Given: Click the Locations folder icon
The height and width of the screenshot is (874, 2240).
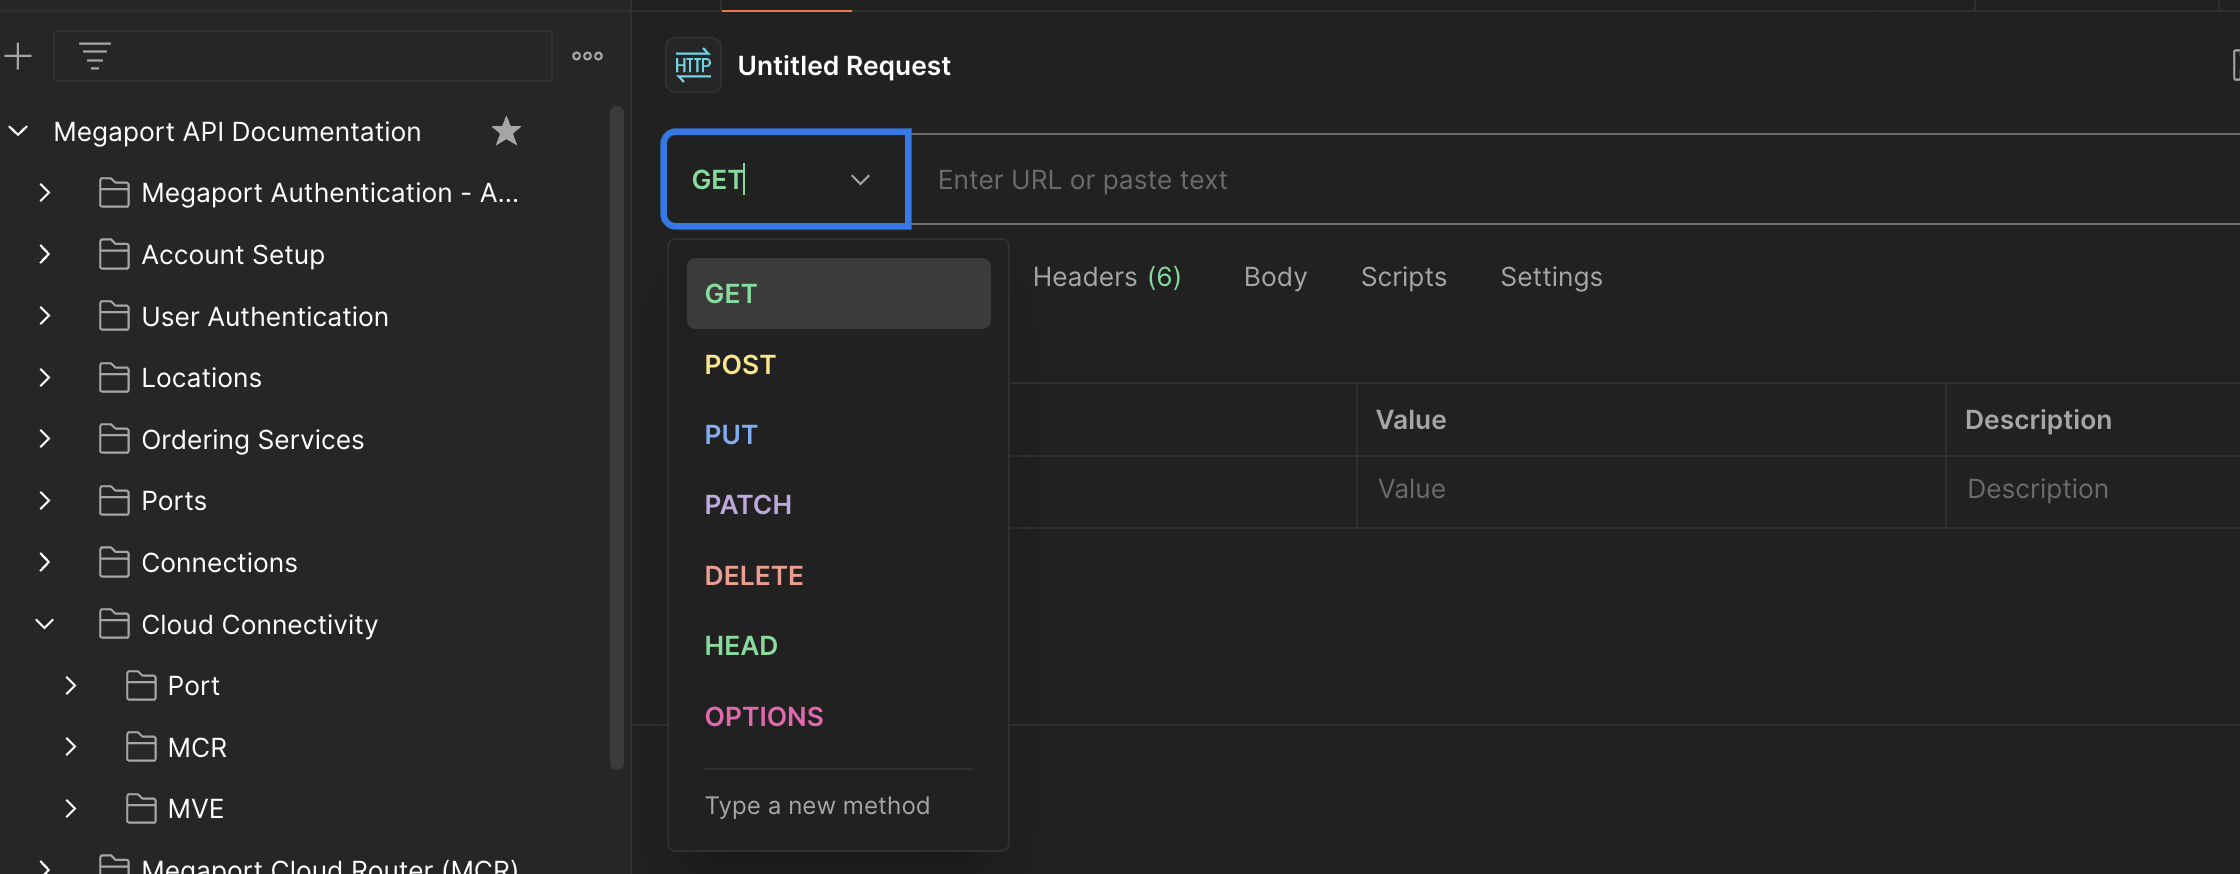Looking at the screenshot, I should tap(114, 378).
